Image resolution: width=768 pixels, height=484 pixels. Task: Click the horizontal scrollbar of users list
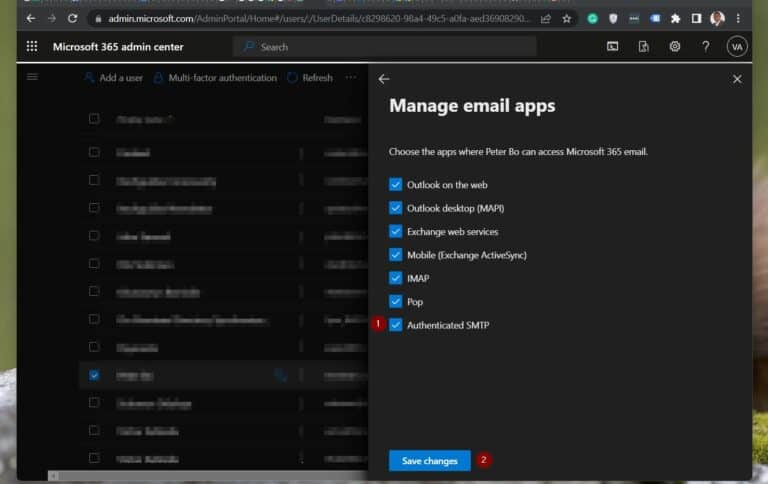point(211,476)
